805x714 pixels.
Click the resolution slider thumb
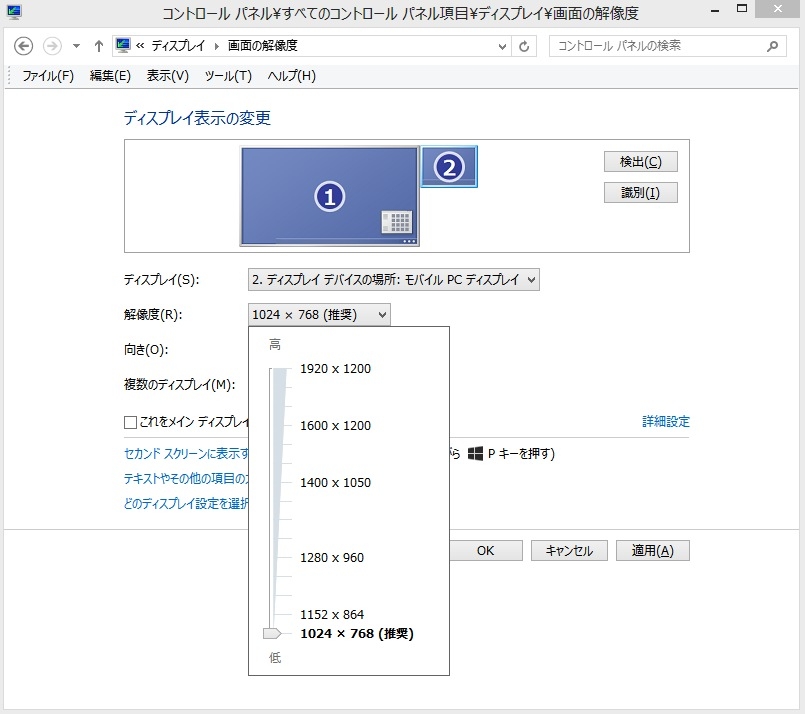coord(272,633)
